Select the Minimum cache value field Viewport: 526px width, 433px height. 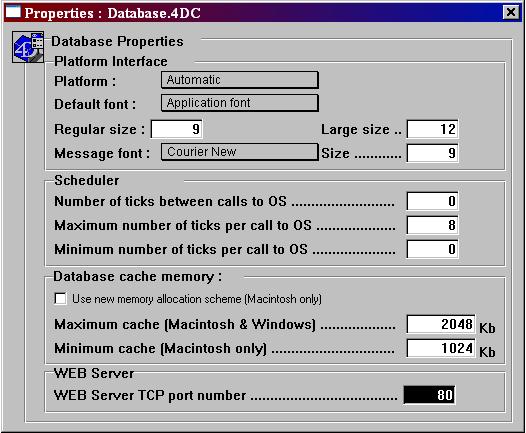click(441, 348)
